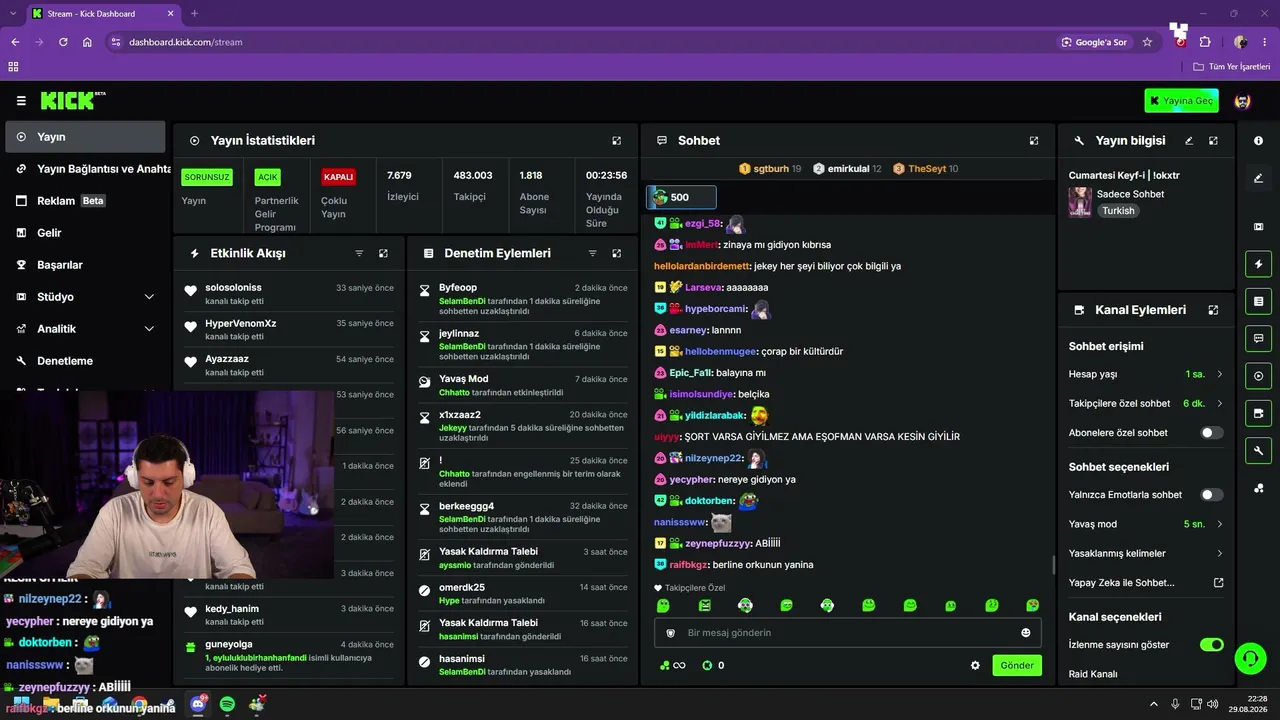
Task: Click the Yasak Kaldırma Talebi by ayssmio
Action: [523, 558]
